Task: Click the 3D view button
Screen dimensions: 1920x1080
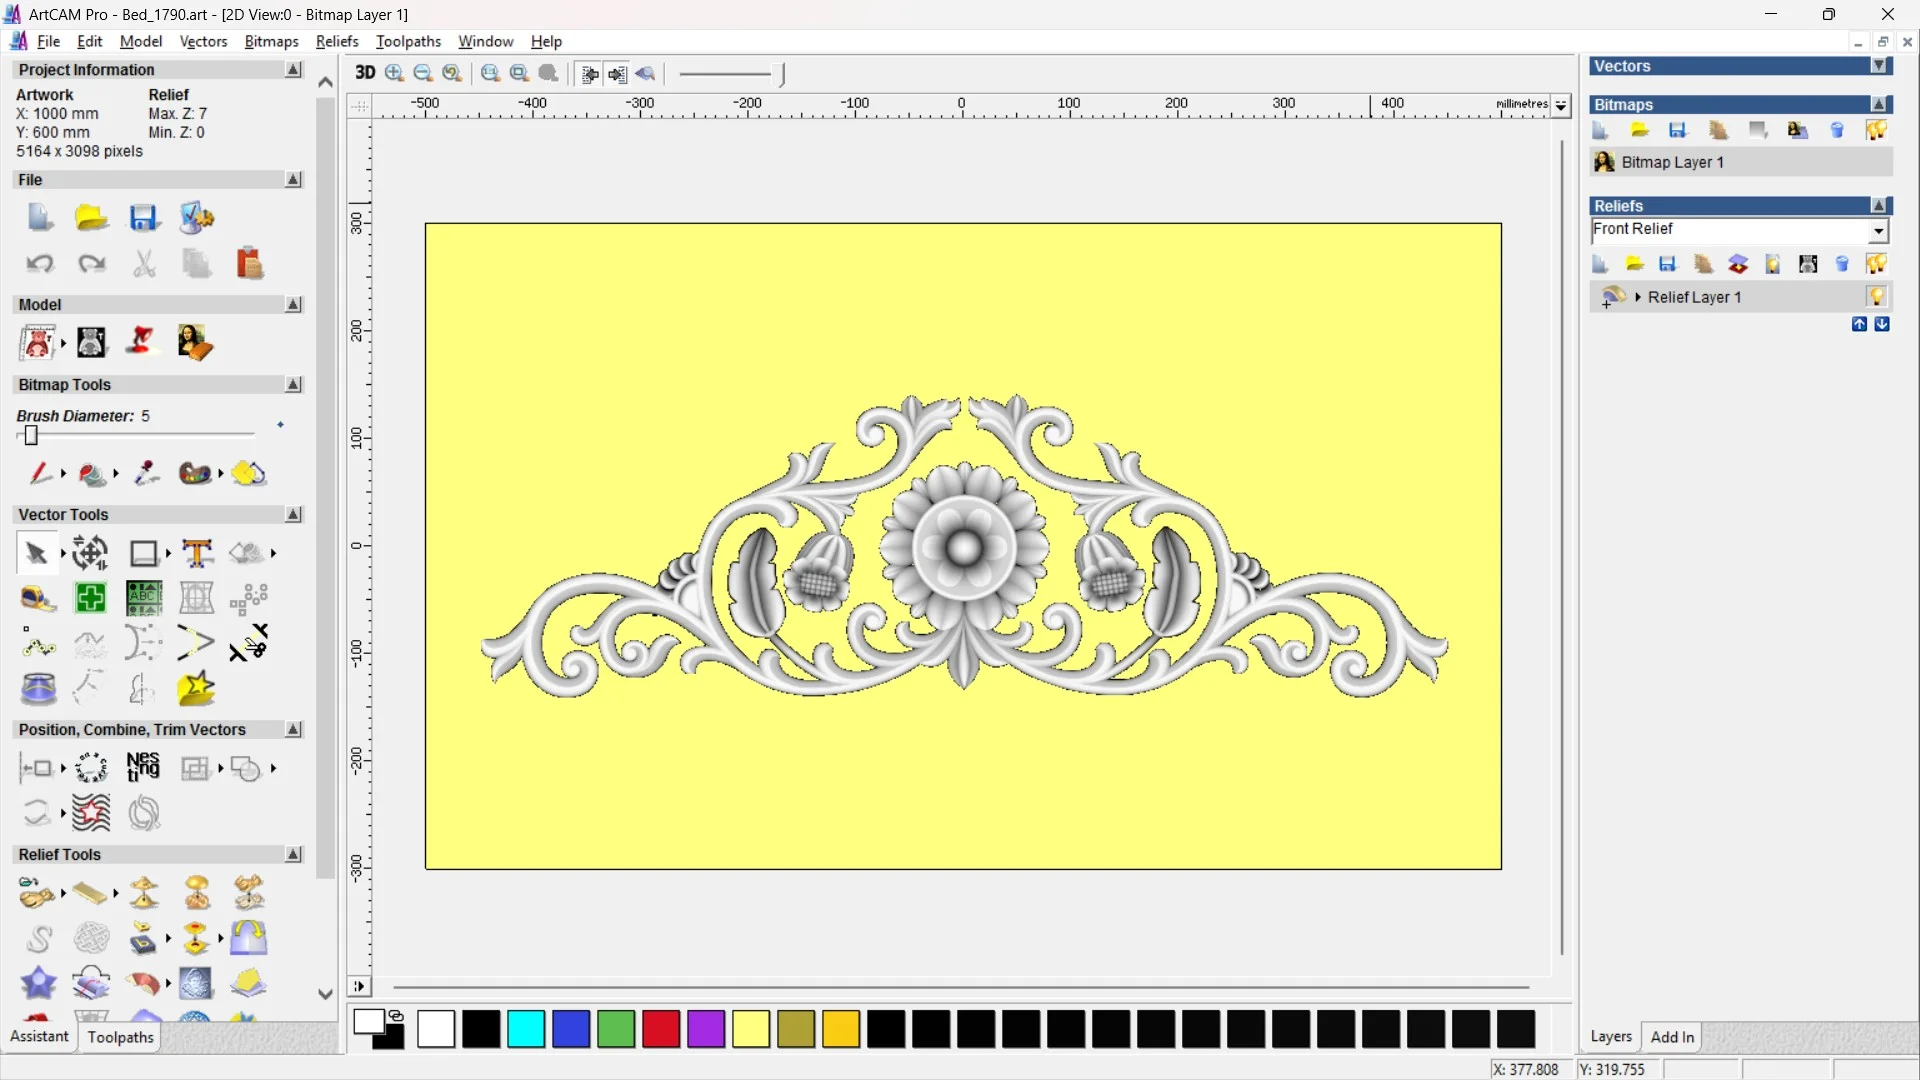Action: coord(365,73)
